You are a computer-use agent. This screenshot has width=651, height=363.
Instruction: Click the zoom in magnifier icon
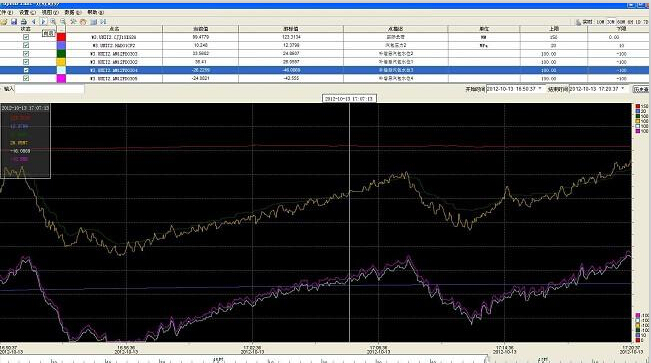53,22
